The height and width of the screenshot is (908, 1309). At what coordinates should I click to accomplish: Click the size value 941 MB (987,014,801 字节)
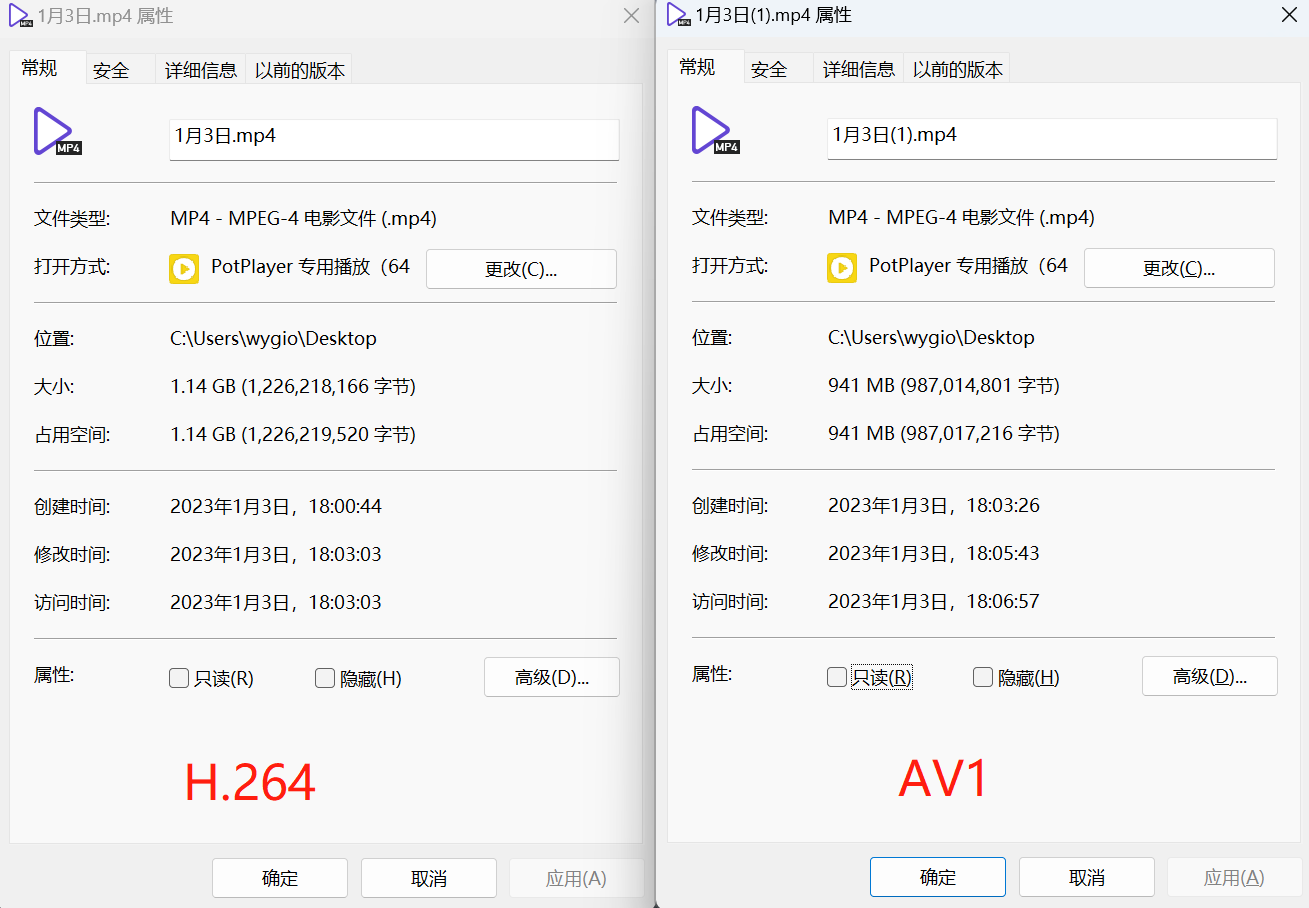(944, 385)
